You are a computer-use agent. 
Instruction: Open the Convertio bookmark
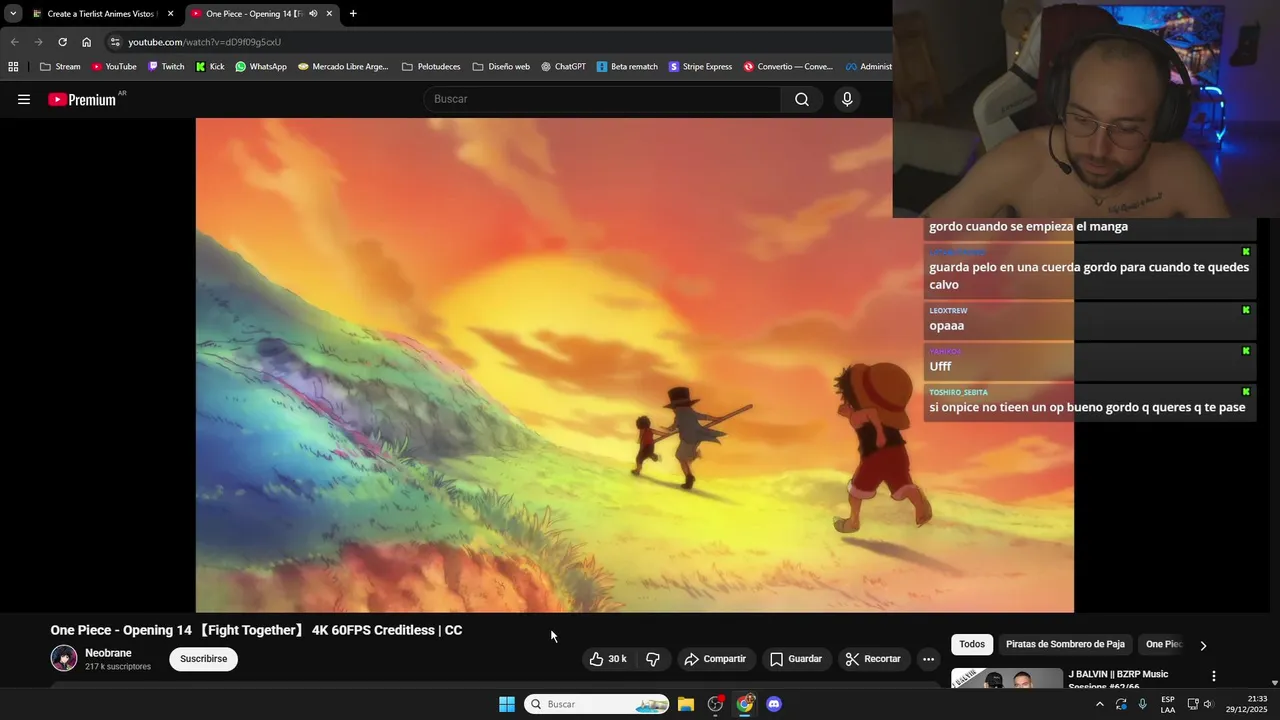[788, 67]
